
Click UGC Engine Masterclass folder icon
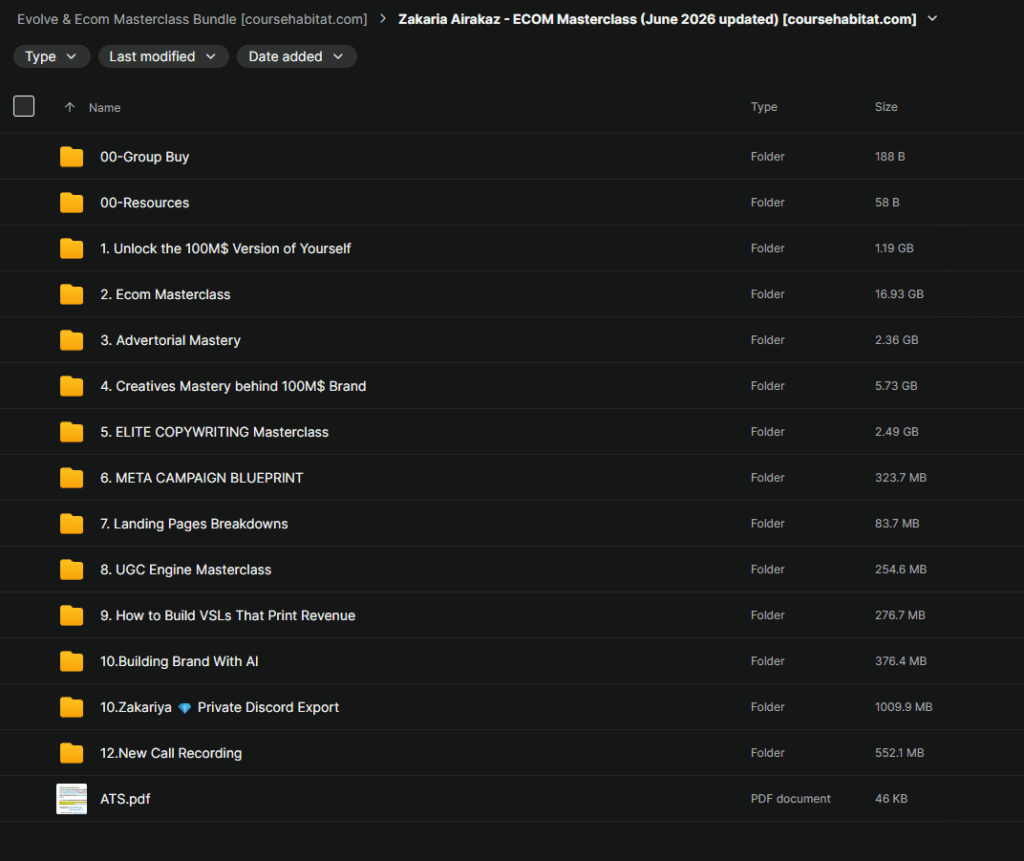coord(71,570)
